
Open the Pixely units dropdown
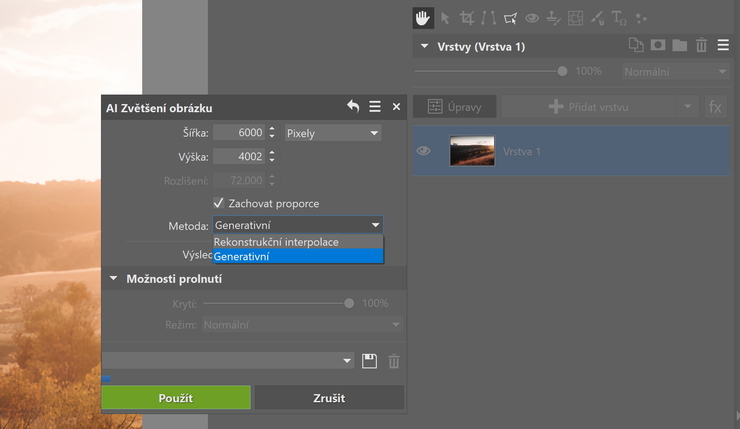coord(332,132)
